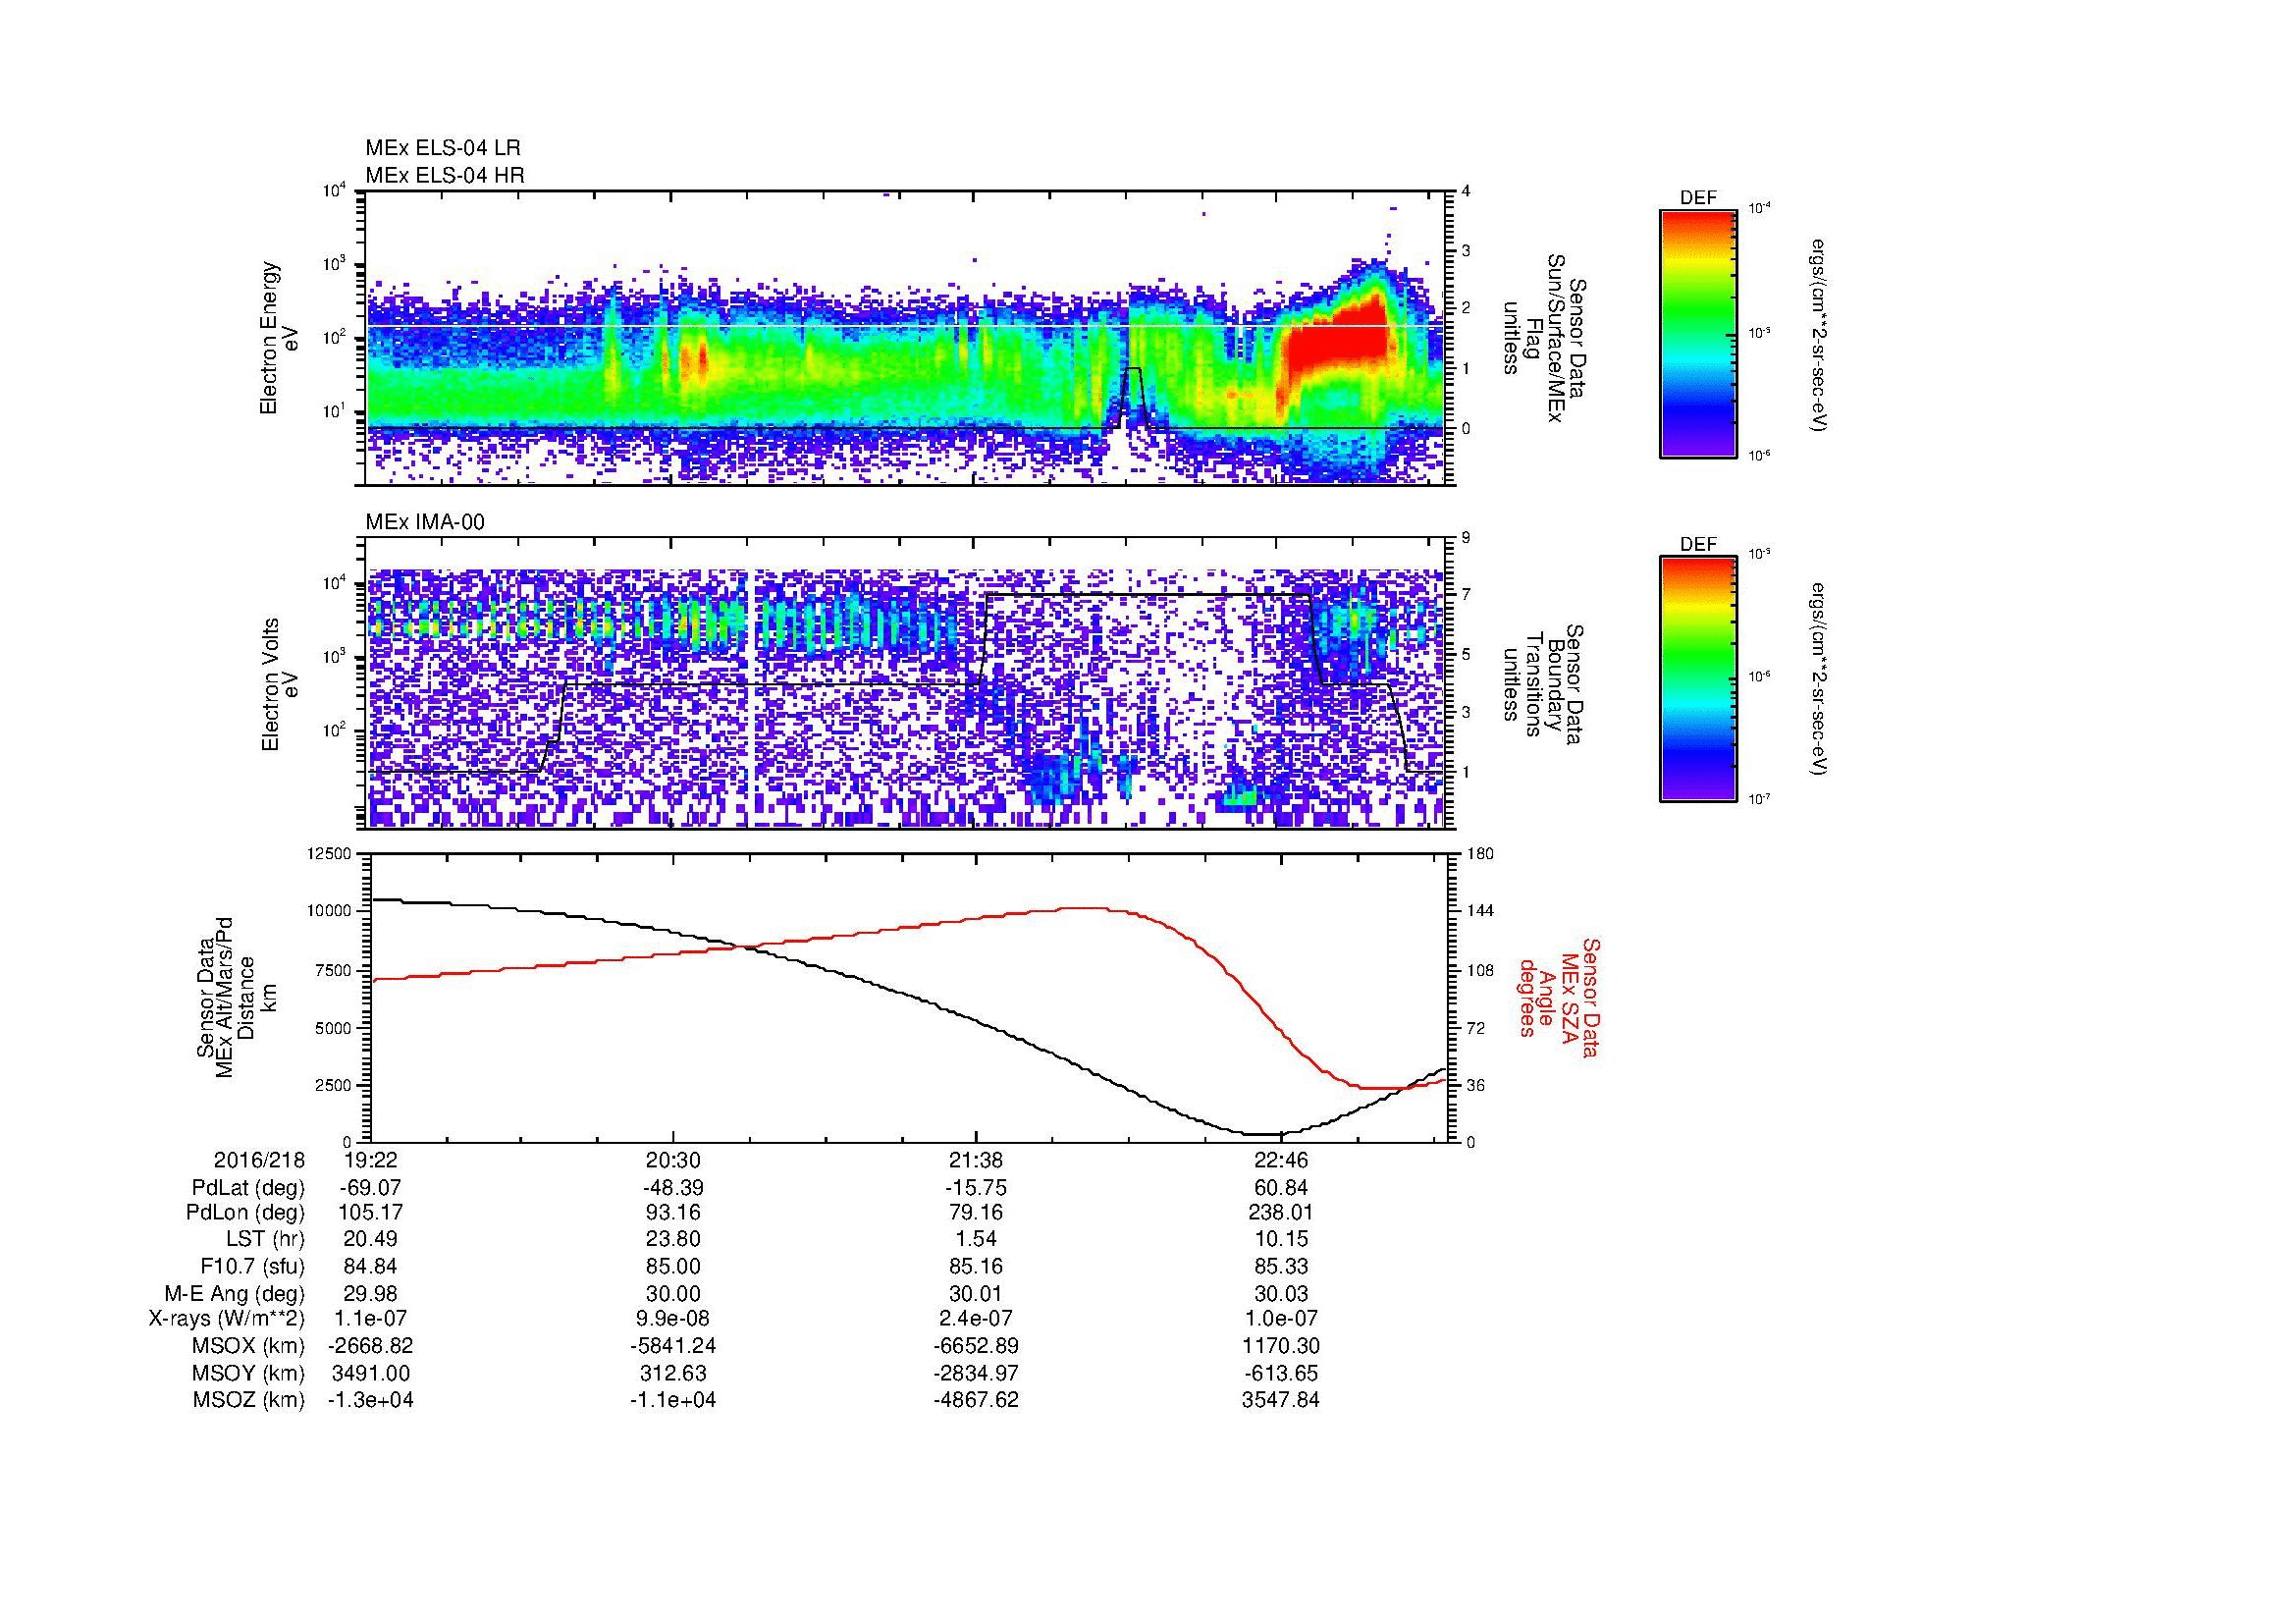Click the 'MSOX (km)' row label
The width and height of the screenshot is (2296, 1623).
[x=249, y=1346]
